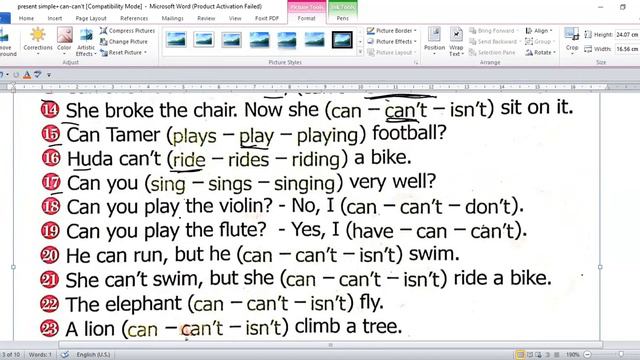640x360 pixels.
Task: Open the View tab
Action: pyautogui.click(x=235, y=18)
